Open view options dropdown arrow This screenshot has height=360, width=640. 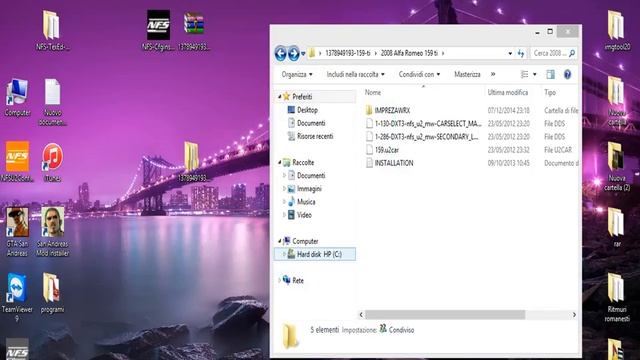[x=535, y=74]
